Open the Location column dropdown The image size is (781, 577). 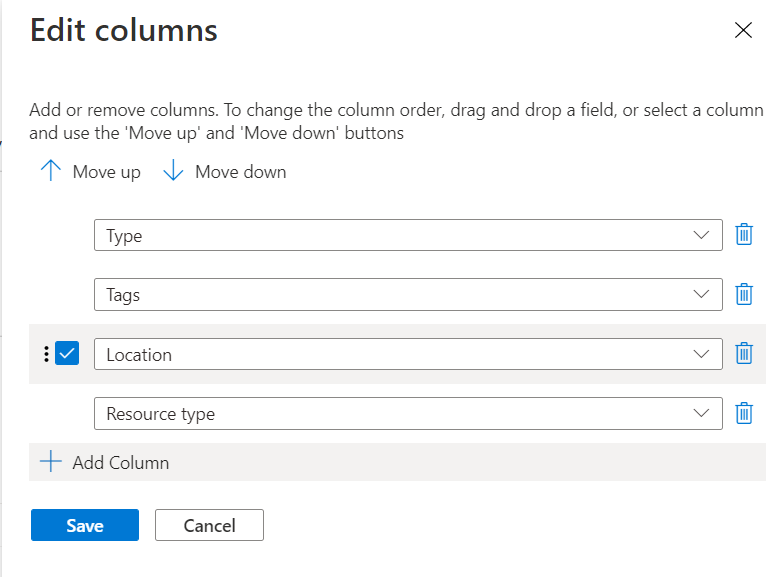pyautogui.click(x=408, y=354)
